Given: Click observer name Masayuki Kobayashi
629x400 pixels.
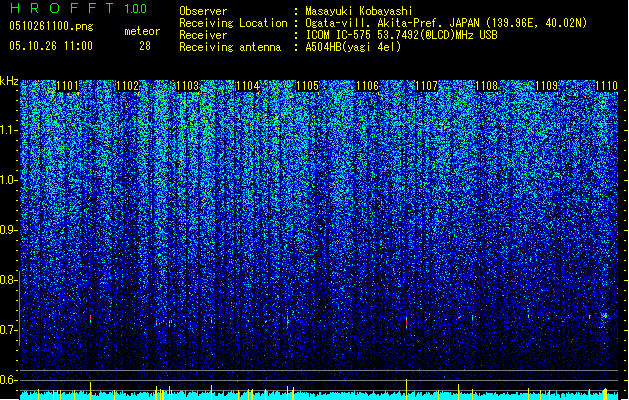Looking at the screenshot, I should 359,11.
